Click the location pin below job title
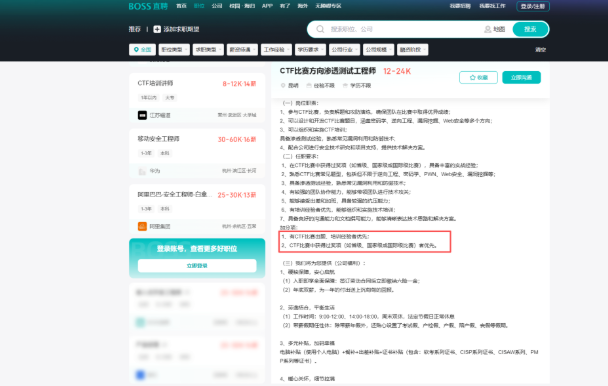This screenshot has width=608, height=386. coord(283,86)
